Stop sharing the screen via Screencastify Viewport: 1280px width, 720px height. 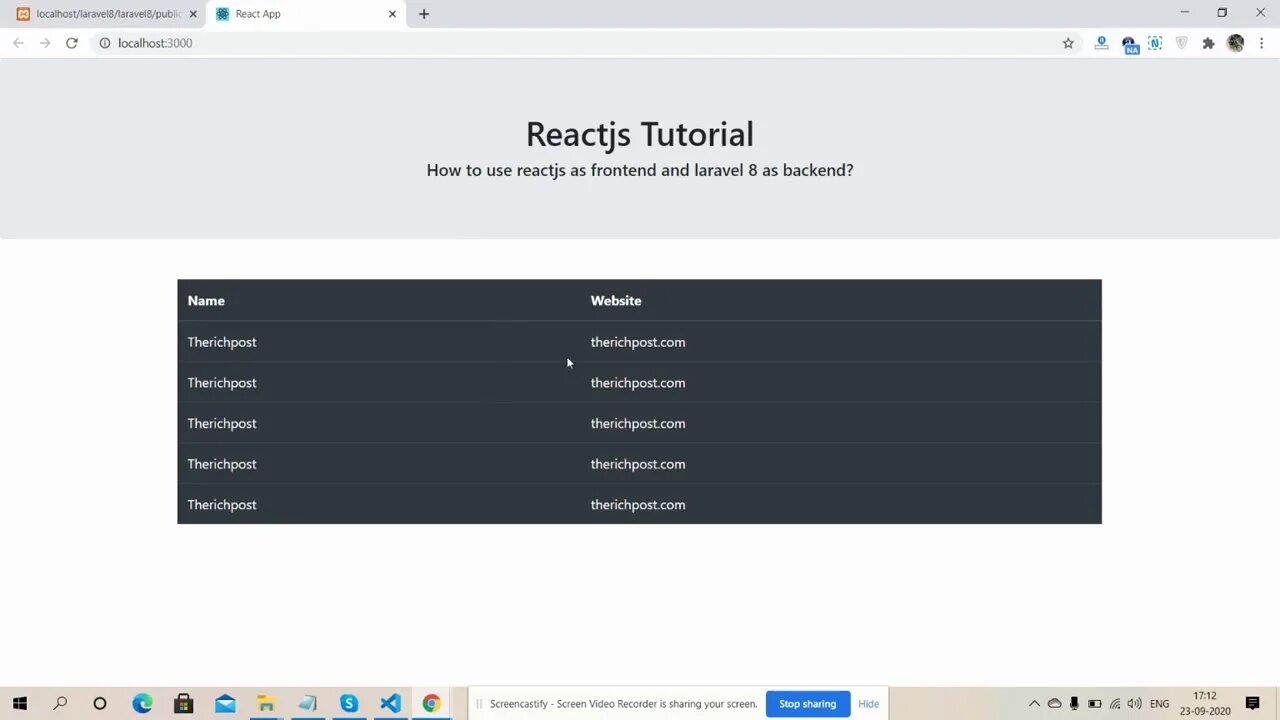coord(807,704)
